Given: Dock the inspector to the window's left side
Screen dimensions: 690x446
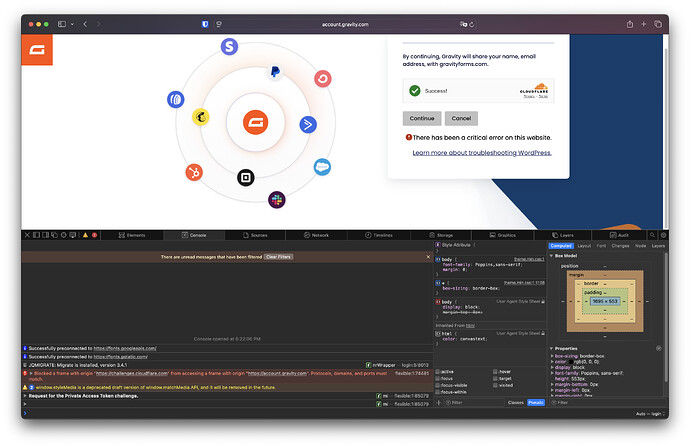Looking at the screenshot, I should (x=37, y=235).
